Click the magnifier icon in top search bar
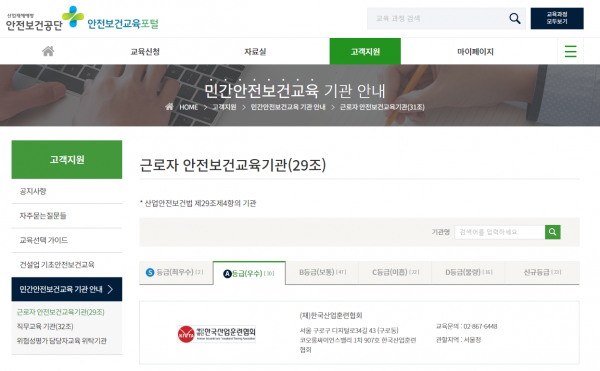The image size is (600, 371). [515, 18]
